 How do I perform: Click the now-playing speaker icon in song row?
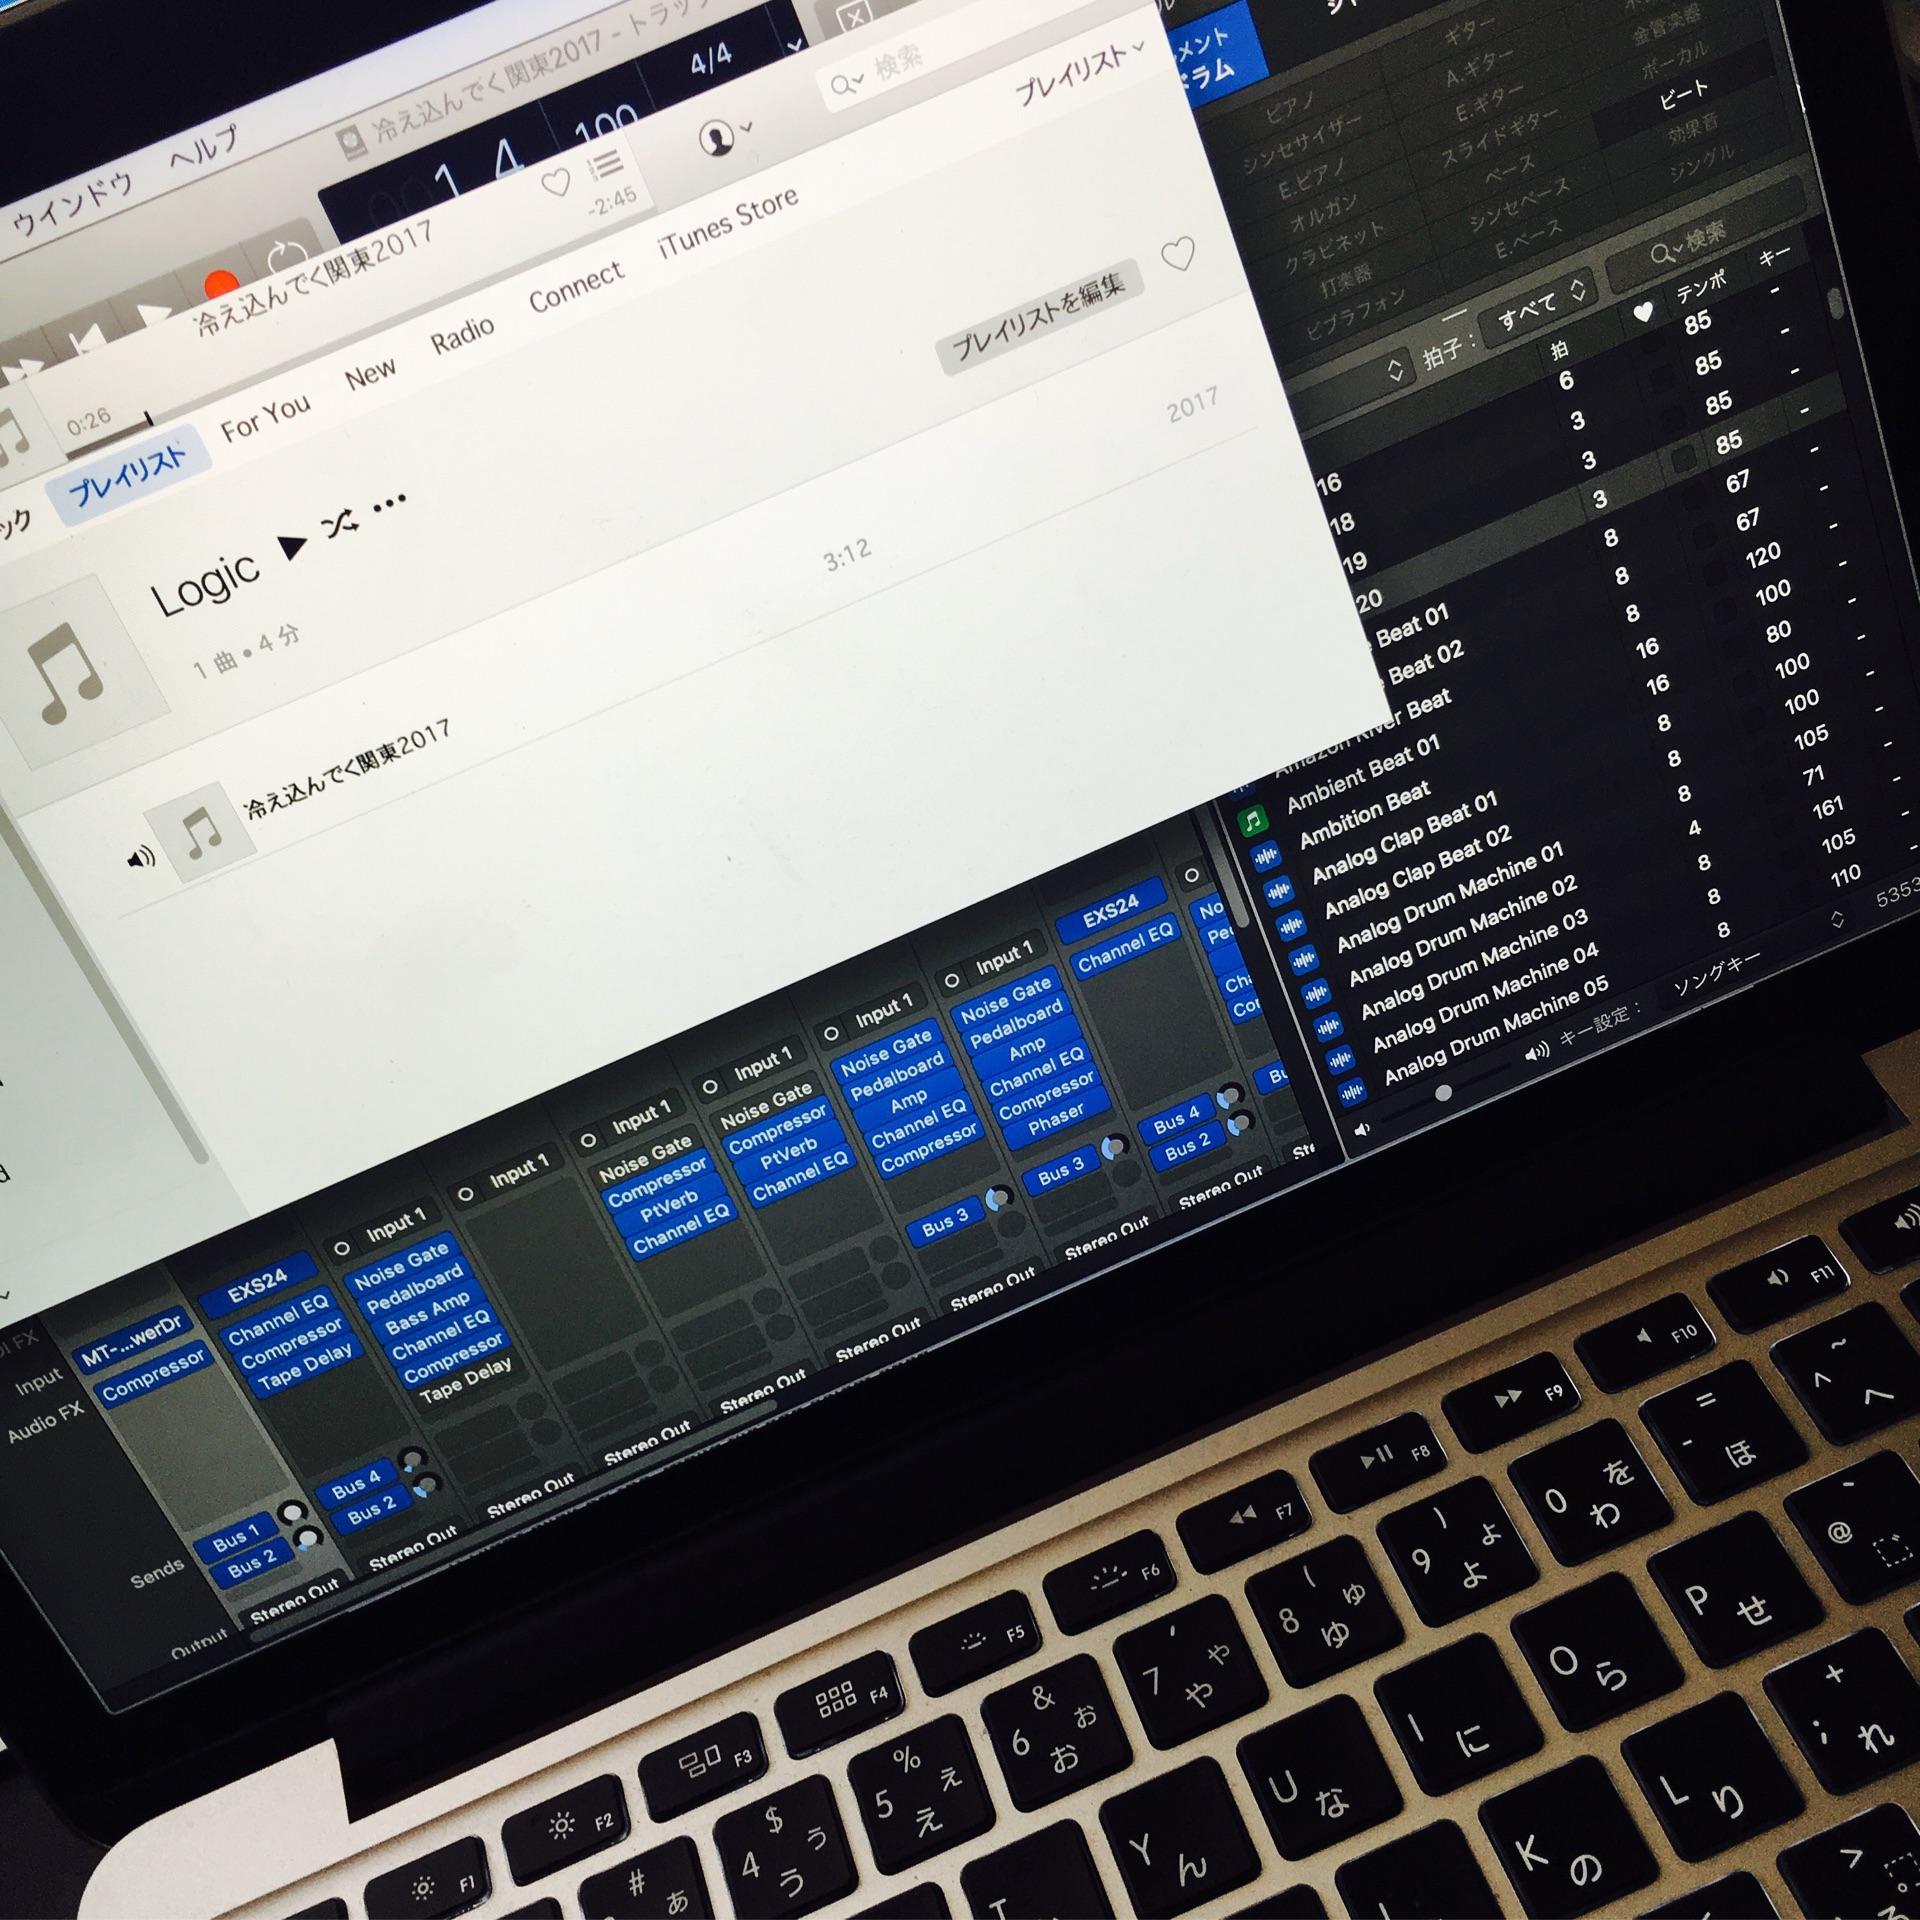coord(141,857)
